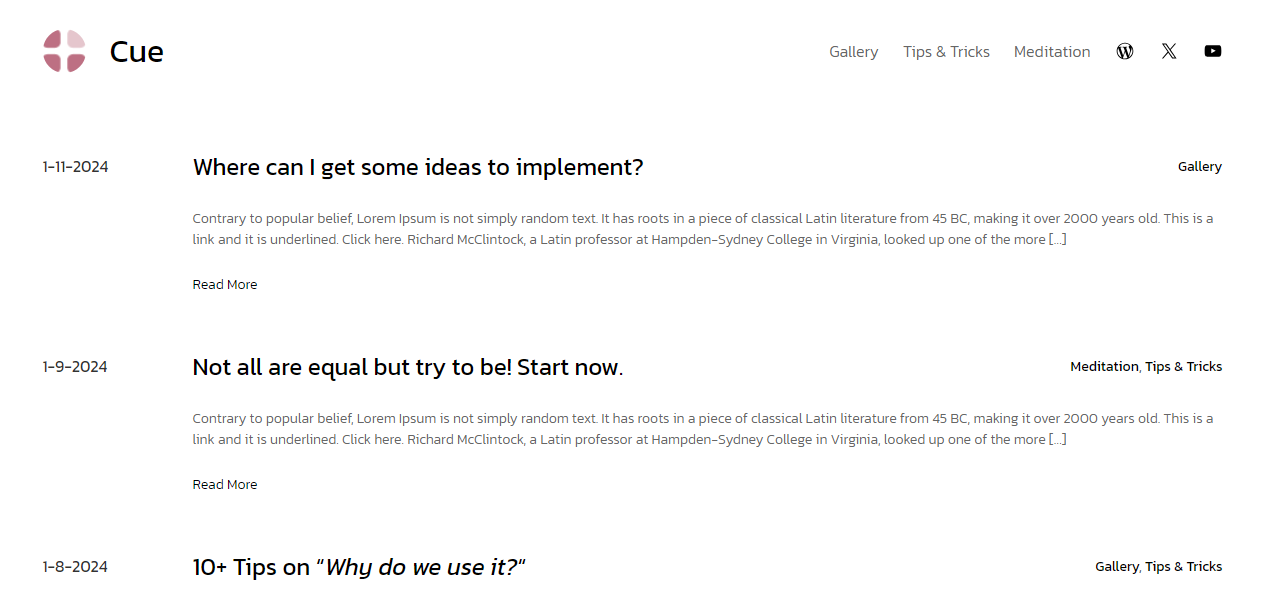Select Tips & Tricks tag on second post
The height and width of the screenshot is (594, 1274).
point(1183,367)
